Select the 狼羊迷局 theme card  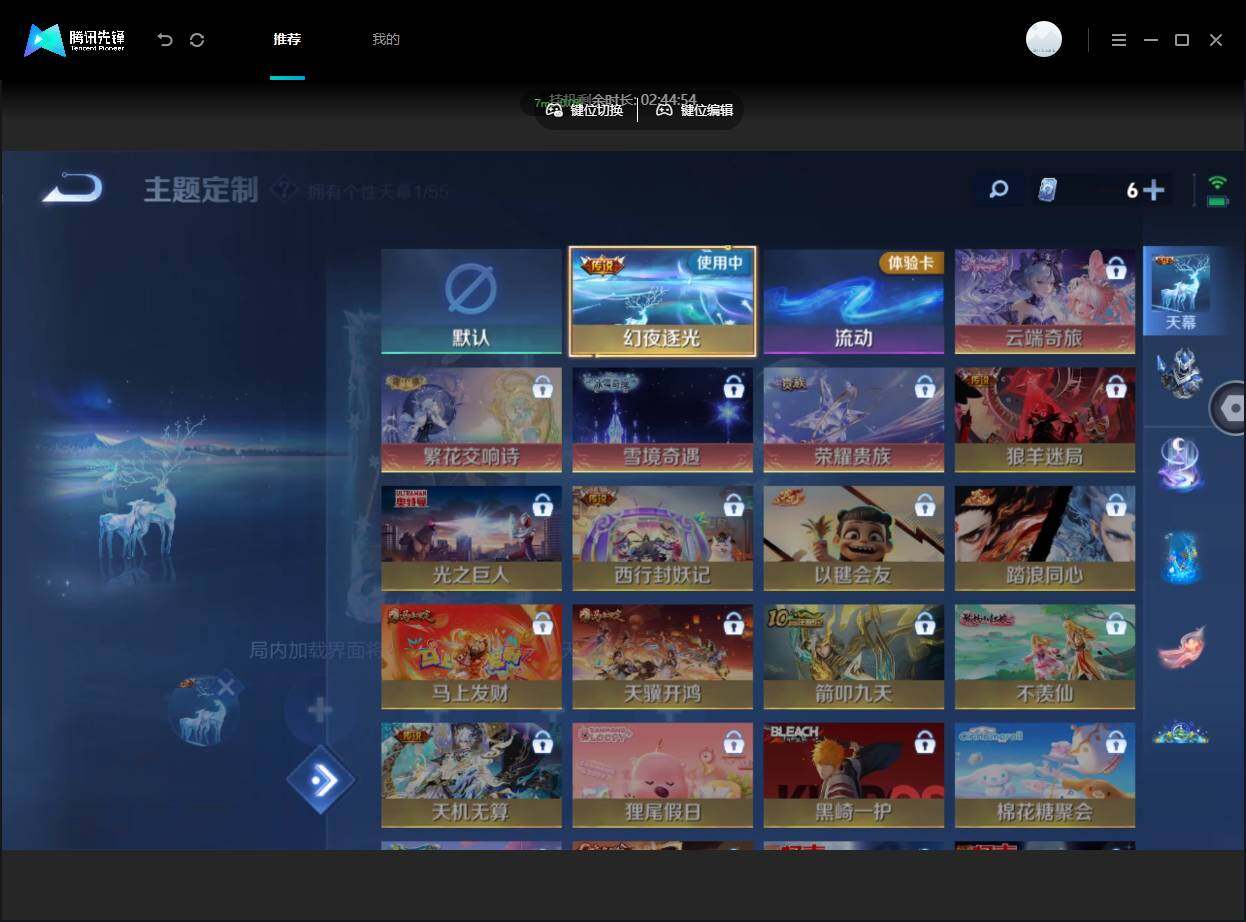pyautogui.click(x=1045, y=420)
